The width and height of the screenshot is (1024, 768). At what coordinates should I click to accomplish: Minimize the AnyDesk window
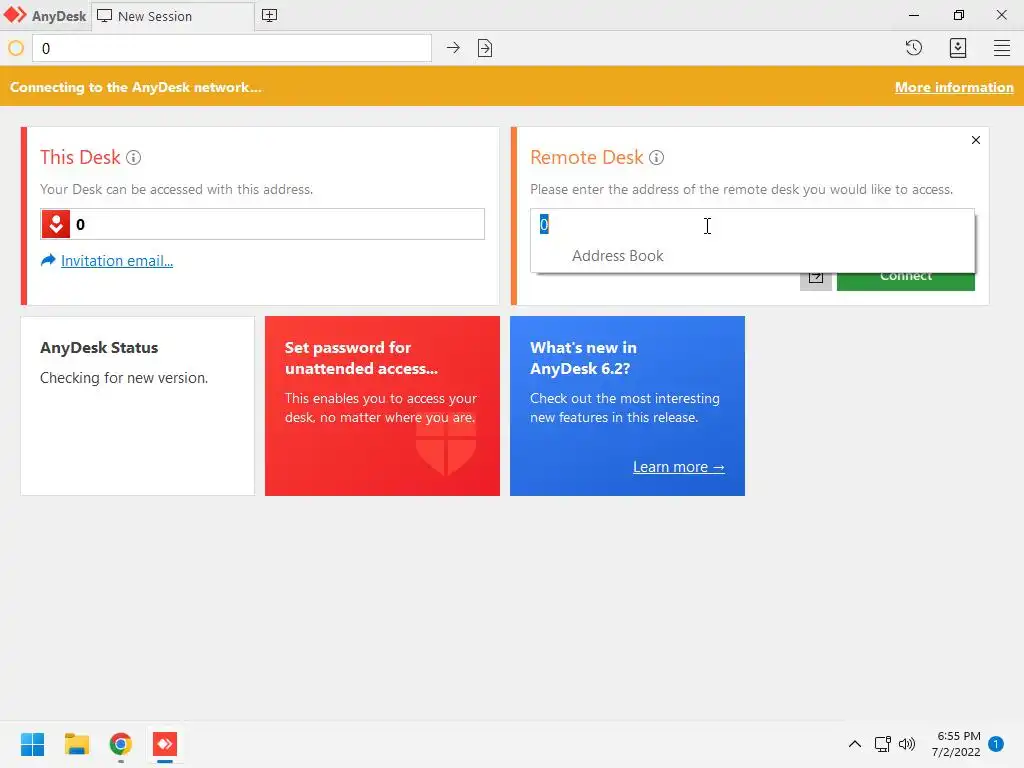pyautogui.click(x=914, y=15)
